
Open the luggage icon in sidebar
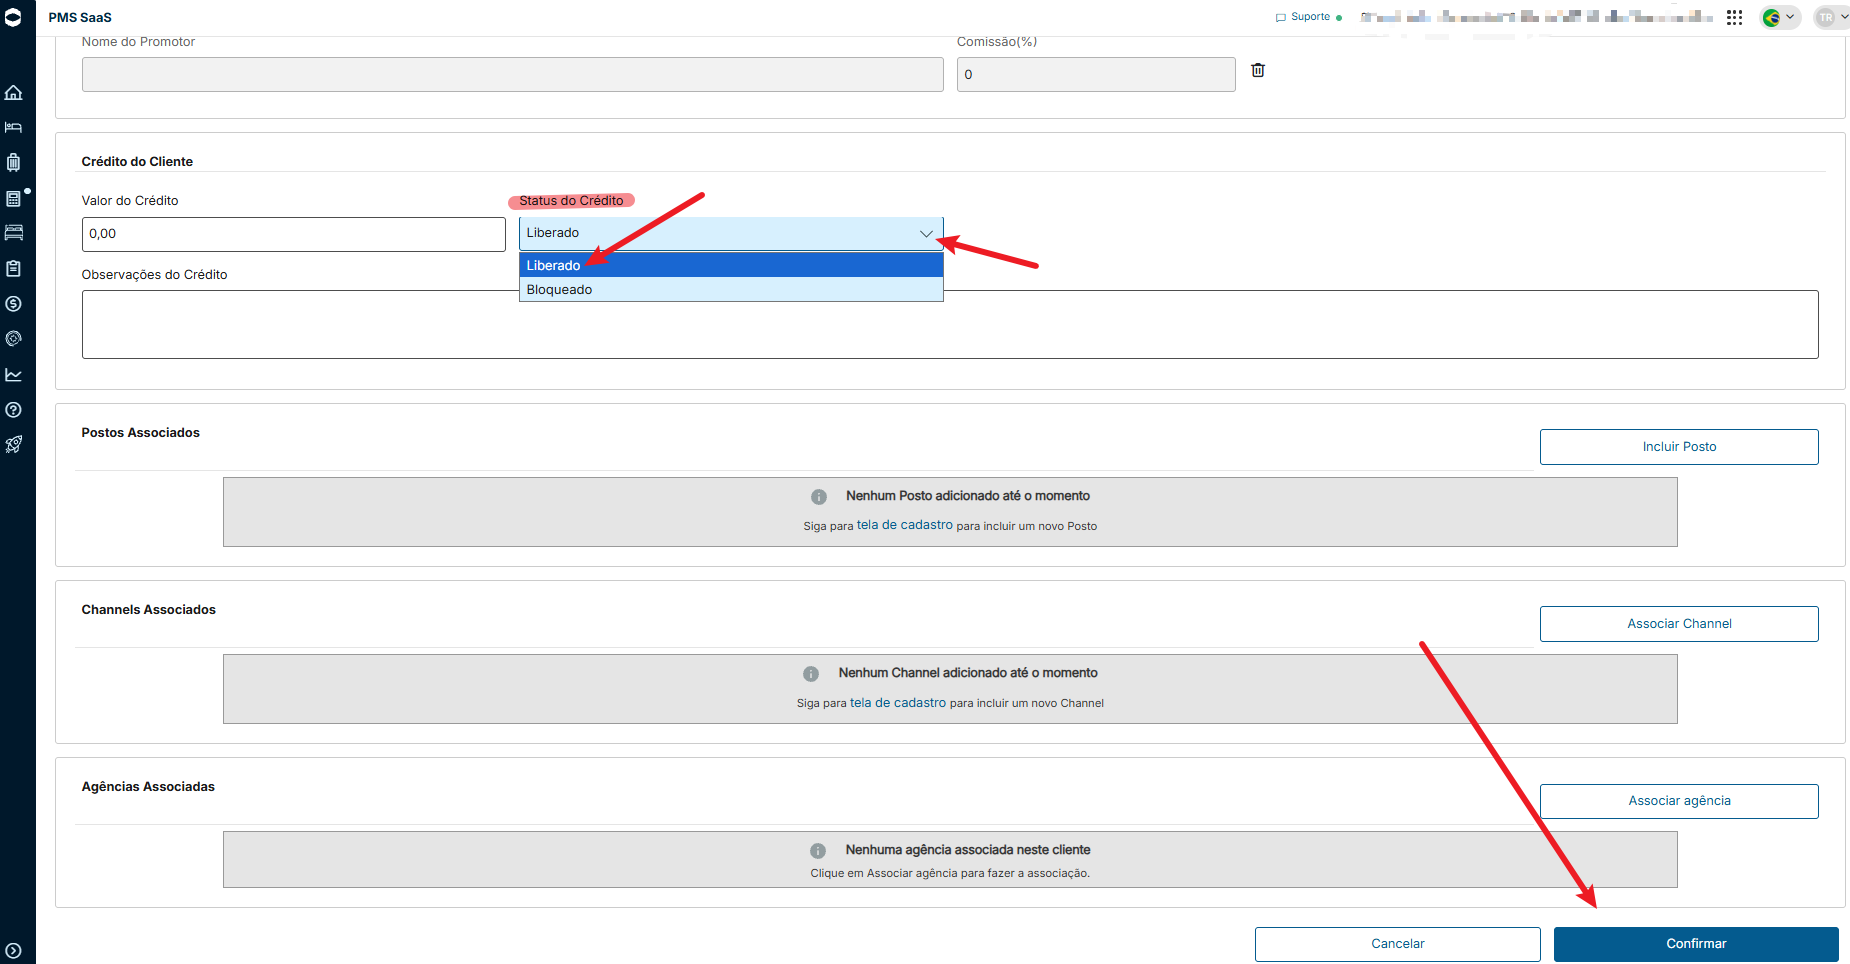click(x=14, y=163)
